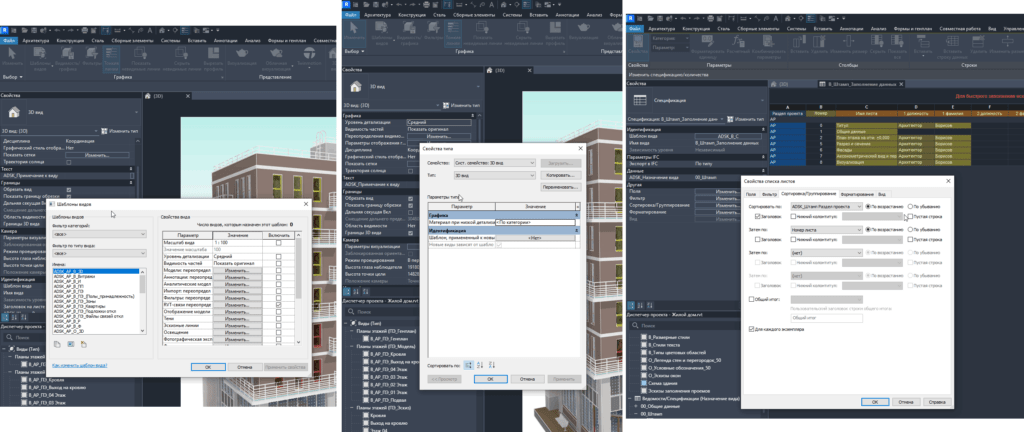Switch to Поля tab in sheet list dialog
1024x432 pixels.
point(751,194)
